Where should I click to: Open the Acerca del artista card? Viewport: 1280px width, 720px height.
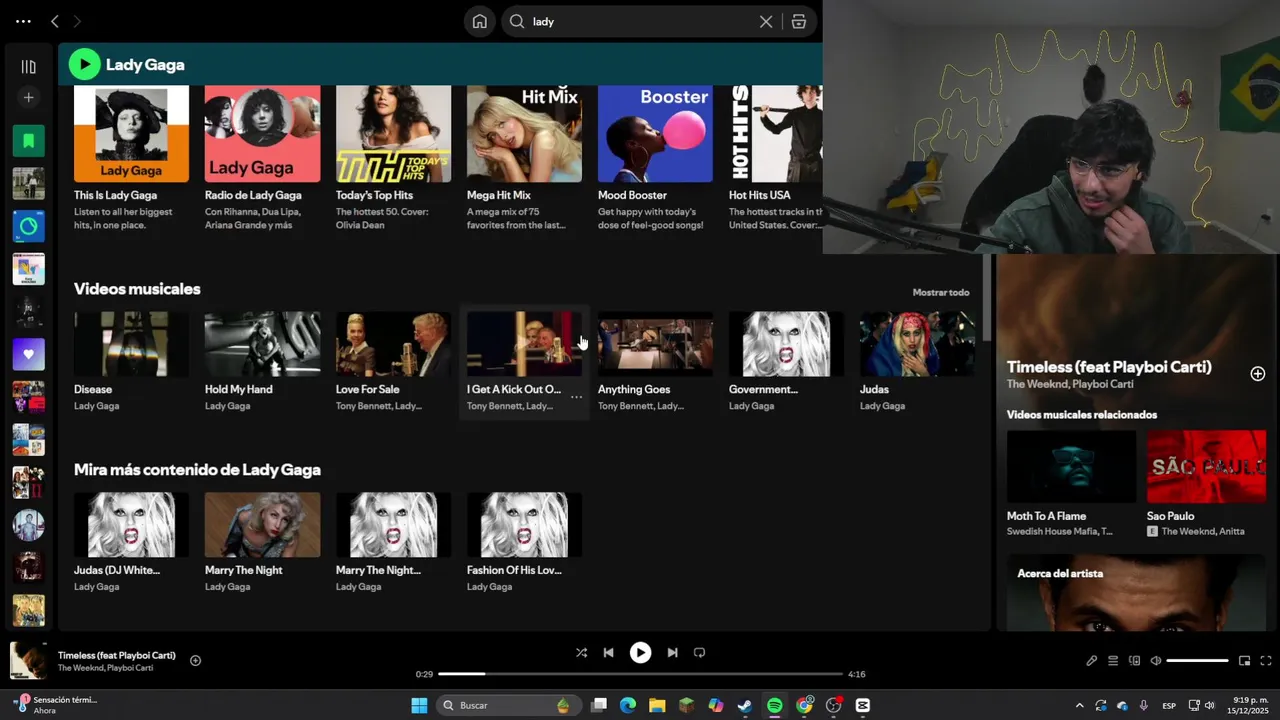(x=1136, y=592)
